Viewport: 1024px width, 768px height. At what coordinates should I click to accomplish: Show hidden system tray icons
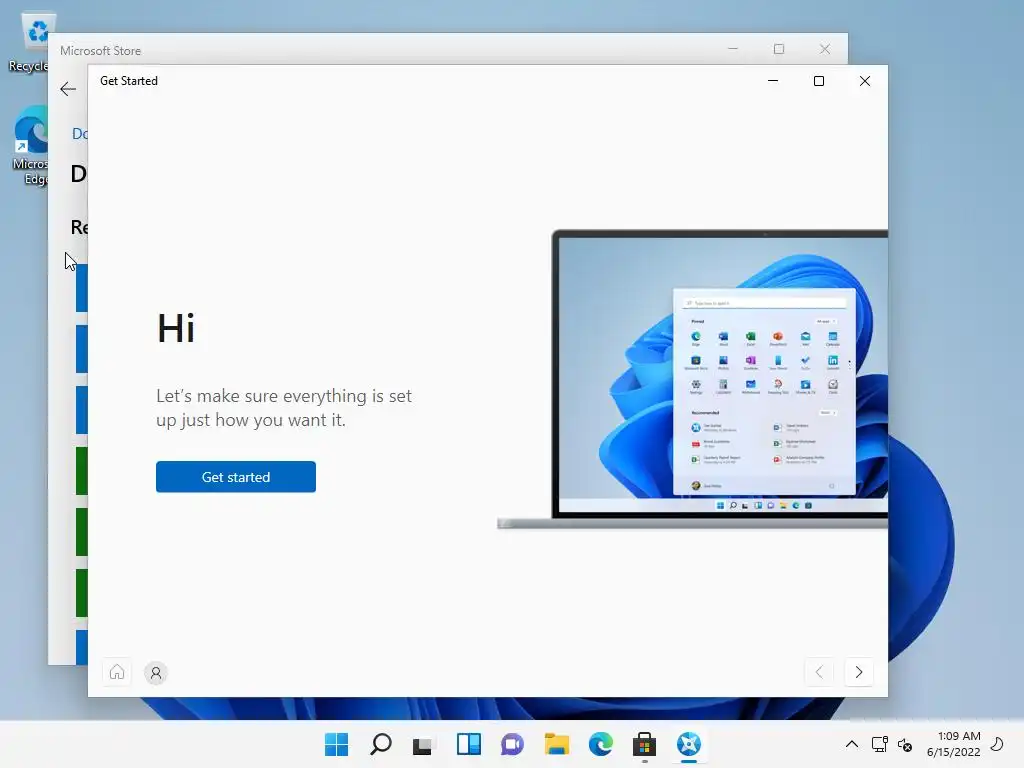tap(852, 744)
